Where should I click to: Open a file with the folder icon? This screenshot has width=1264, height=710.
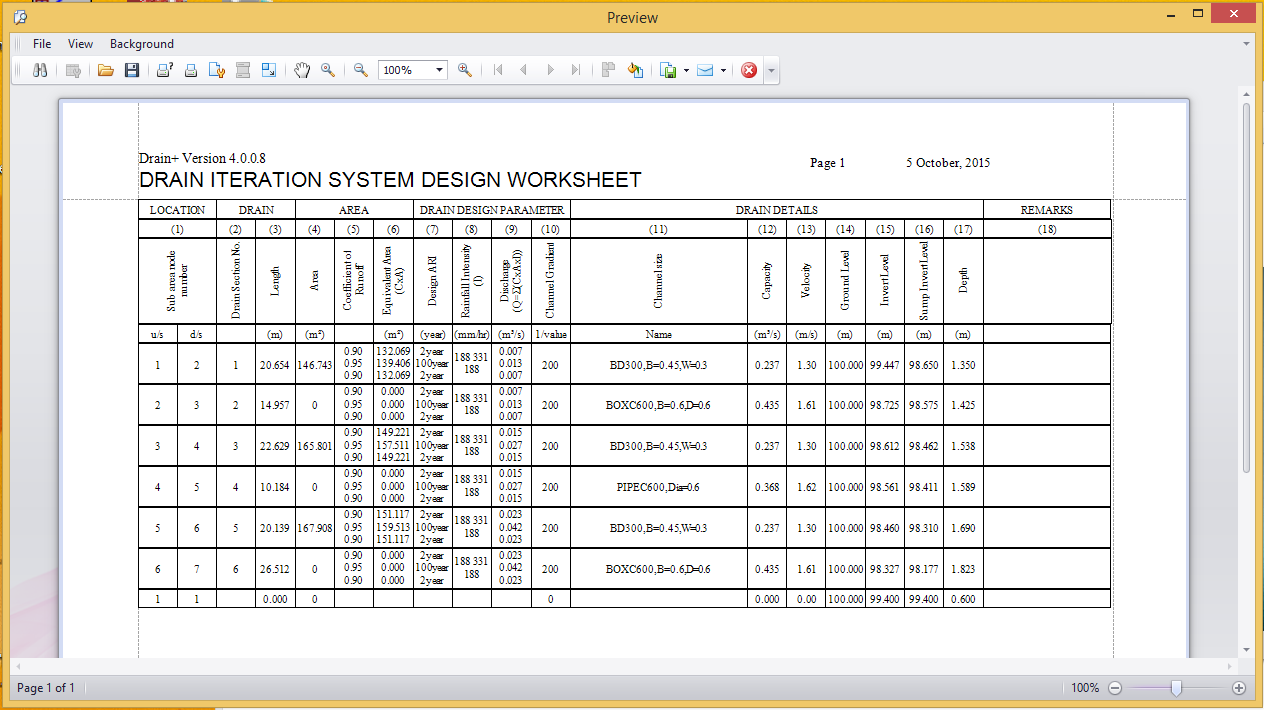tap(105, 70)
